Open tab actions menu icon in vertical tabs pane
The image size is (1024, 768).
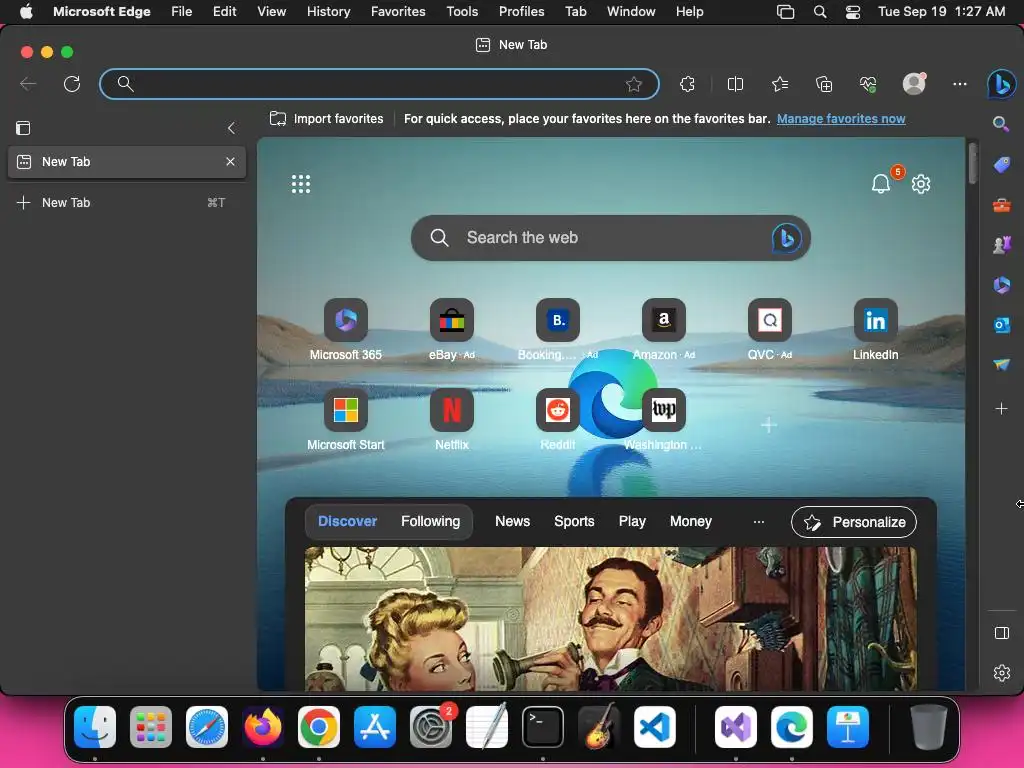pos(23,128)
